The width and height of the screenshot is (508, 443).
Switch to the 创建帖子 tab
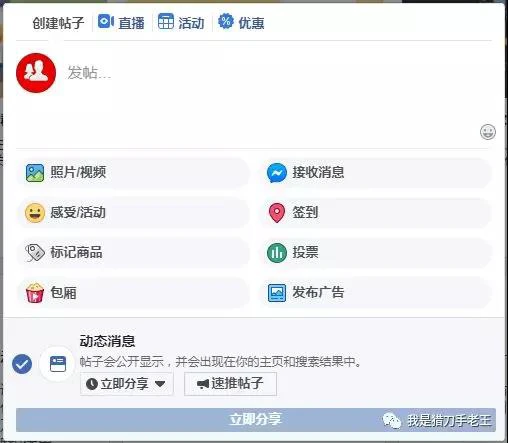point(58,23)
